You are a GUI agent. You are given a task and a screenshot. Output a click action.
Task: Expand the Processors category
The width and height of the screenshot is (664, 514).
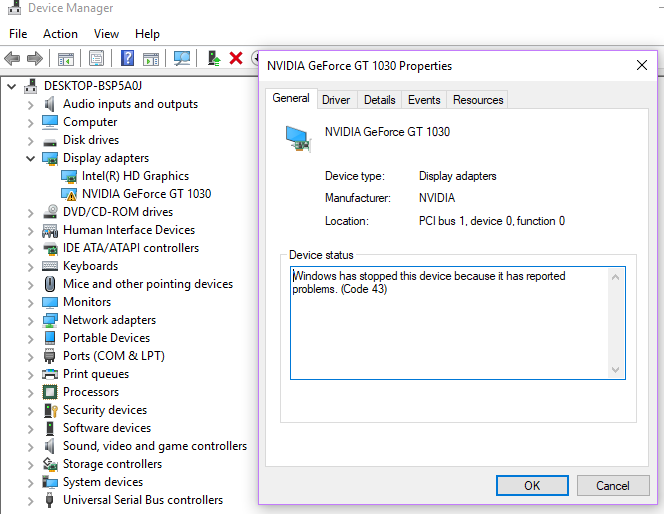click(x=30, y=393)
